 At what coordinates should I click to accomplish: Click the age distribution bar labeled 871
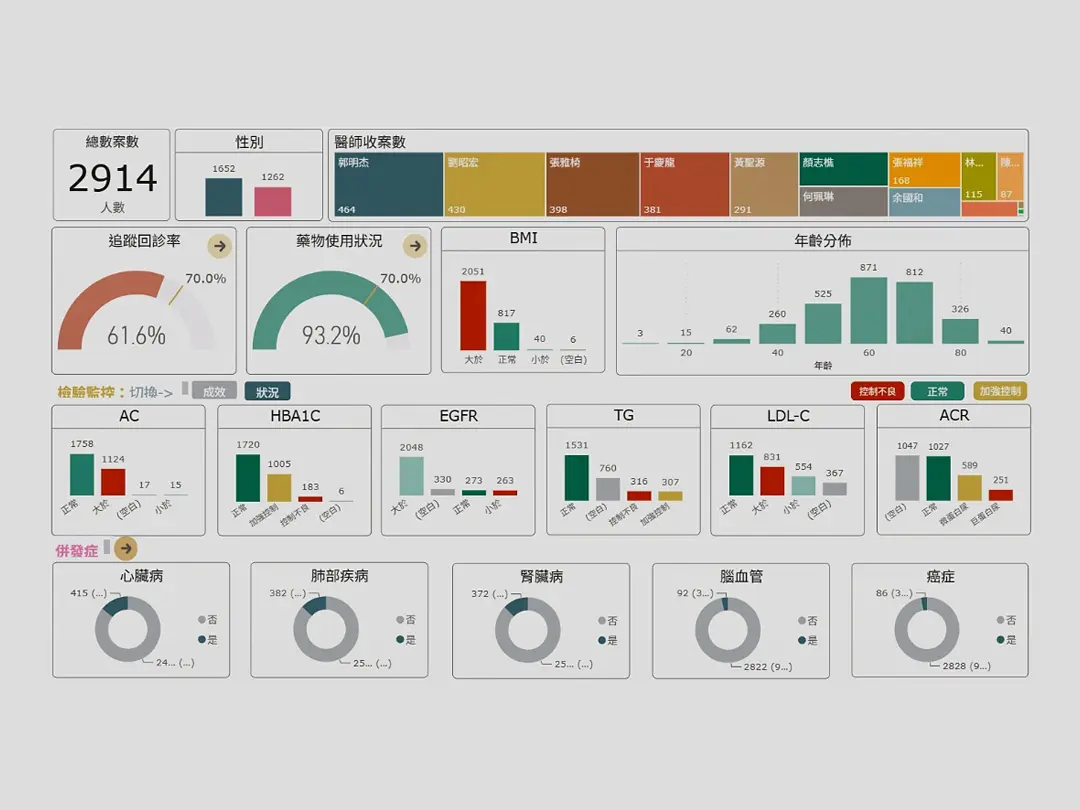(869, 310)
